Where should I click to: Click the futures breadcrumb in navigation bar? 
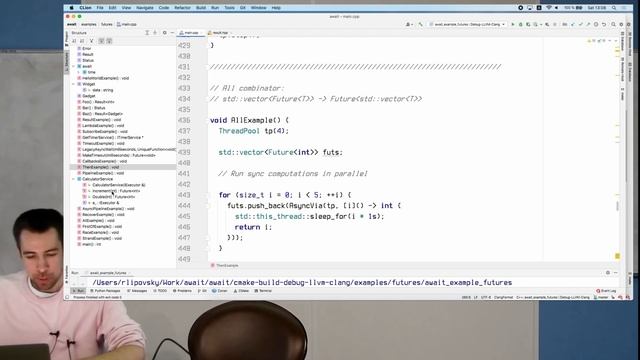[107, 24]
